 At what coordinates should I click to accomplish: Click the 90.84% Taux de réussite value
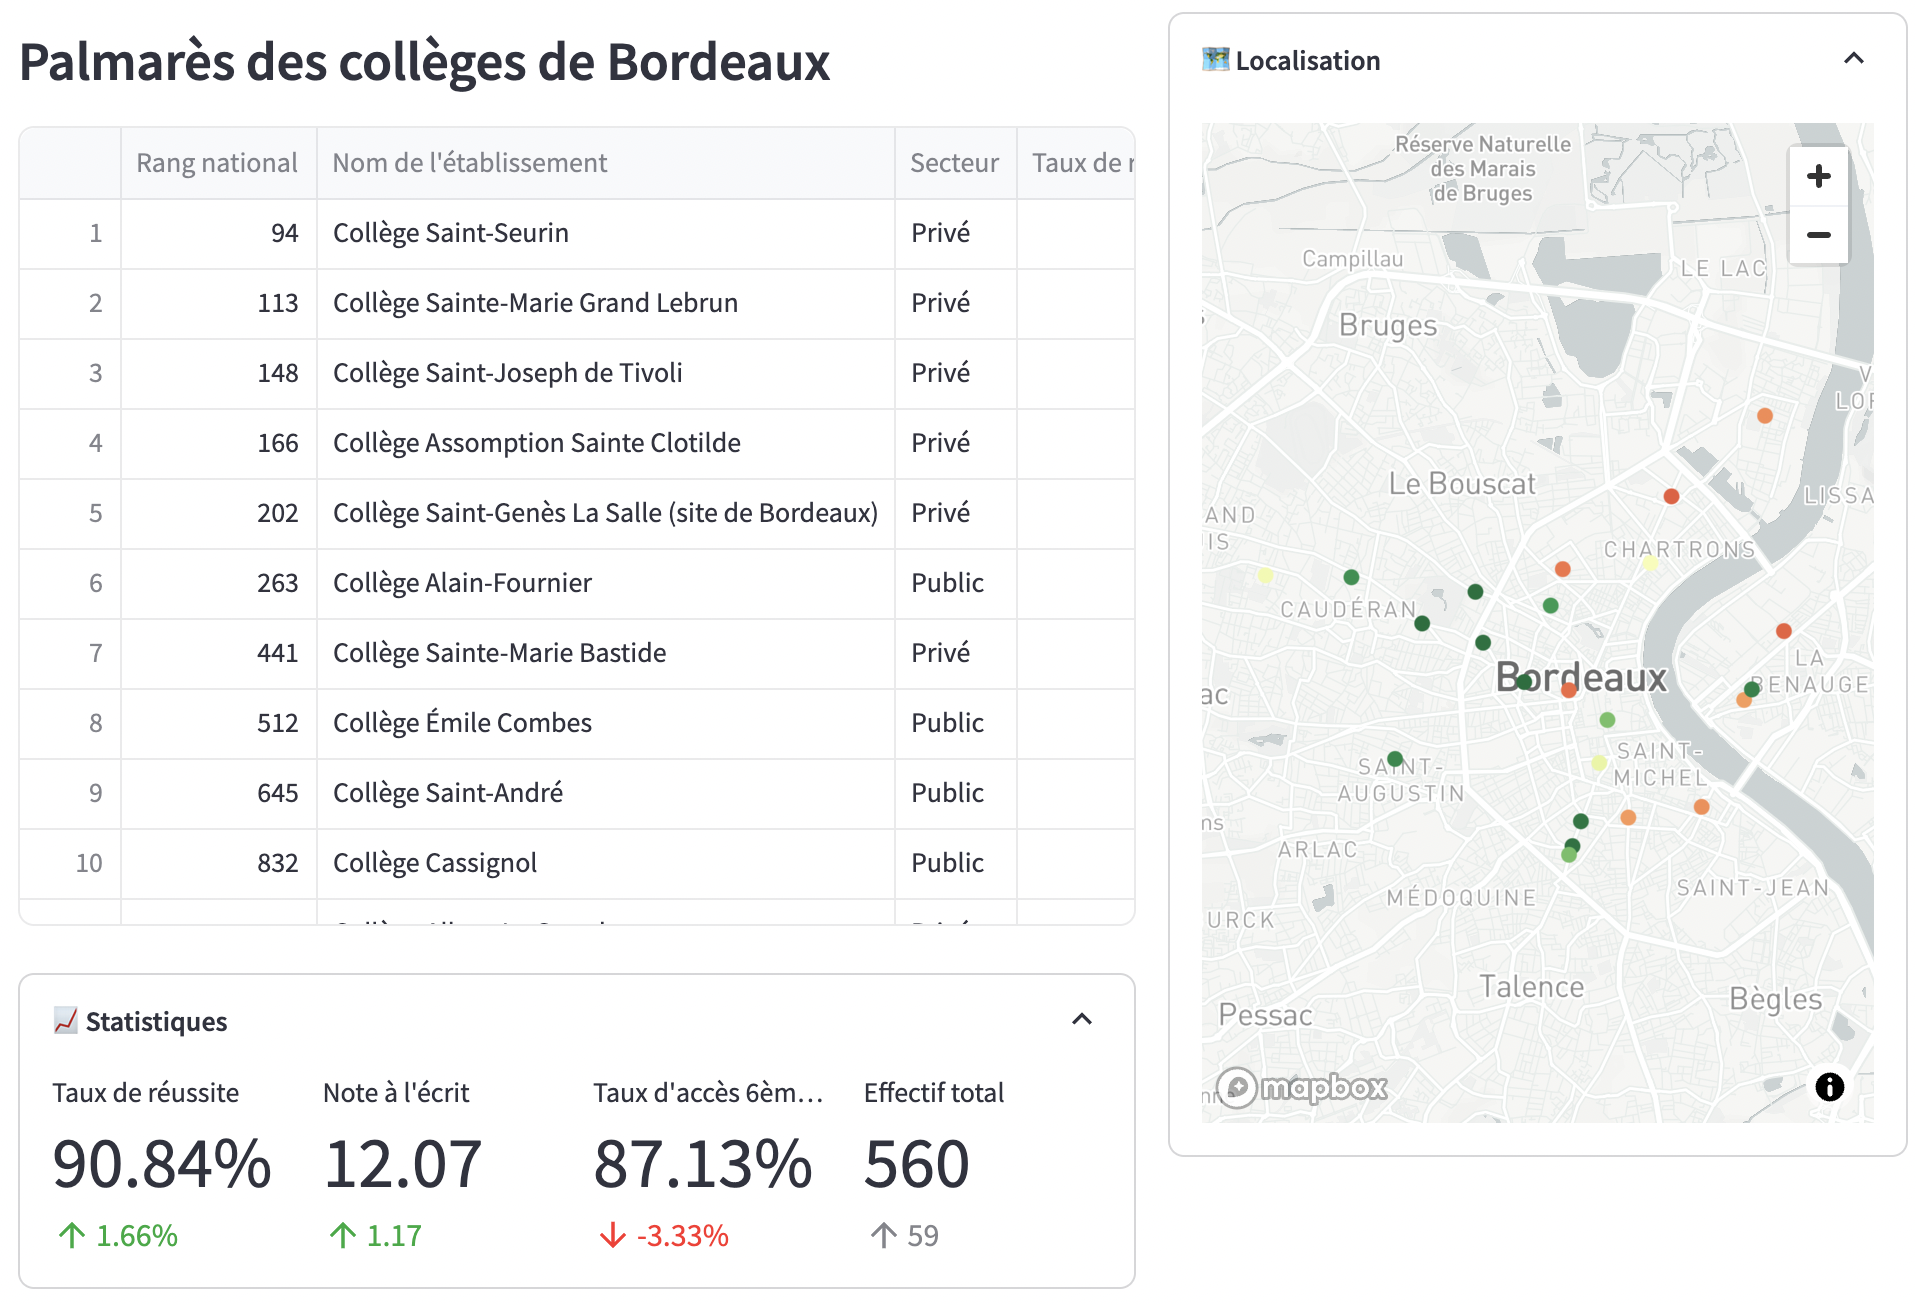pyautogui.click(x=161, y=1164)
